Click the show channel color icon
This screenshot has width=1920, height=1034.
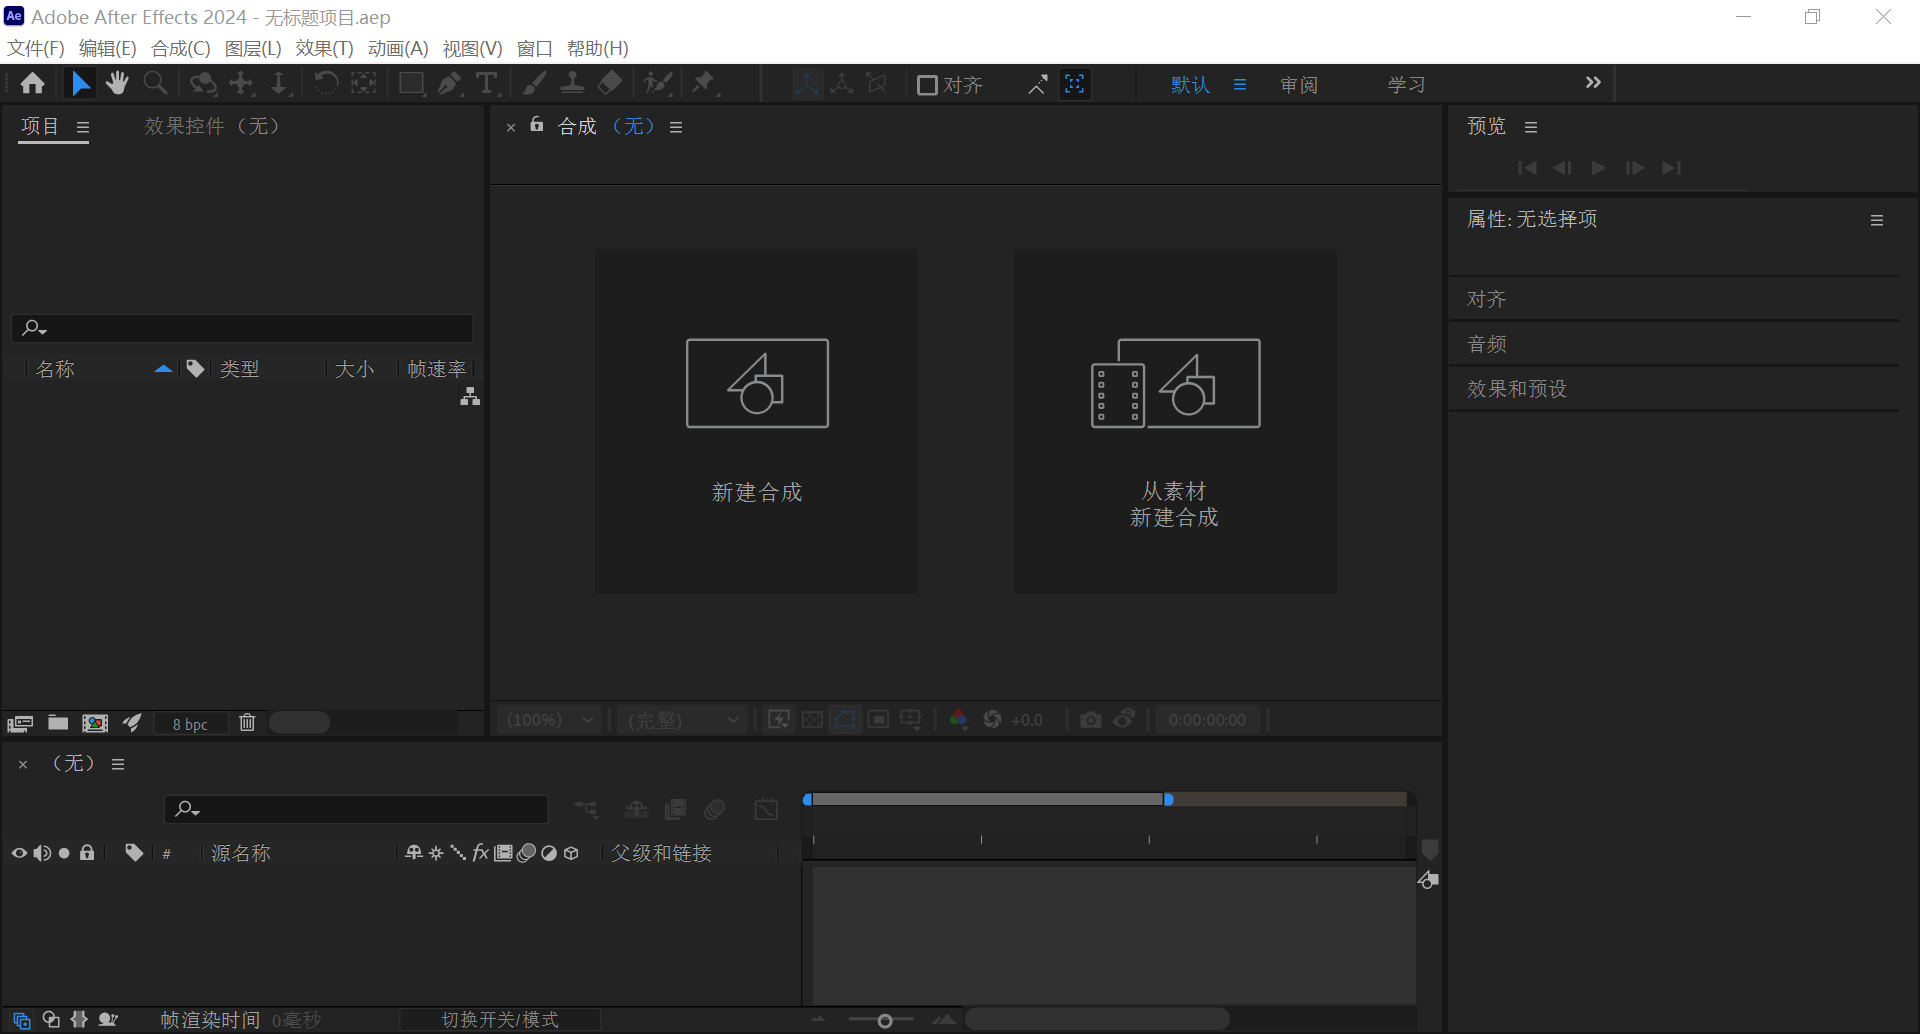click(x=958, y=720)
